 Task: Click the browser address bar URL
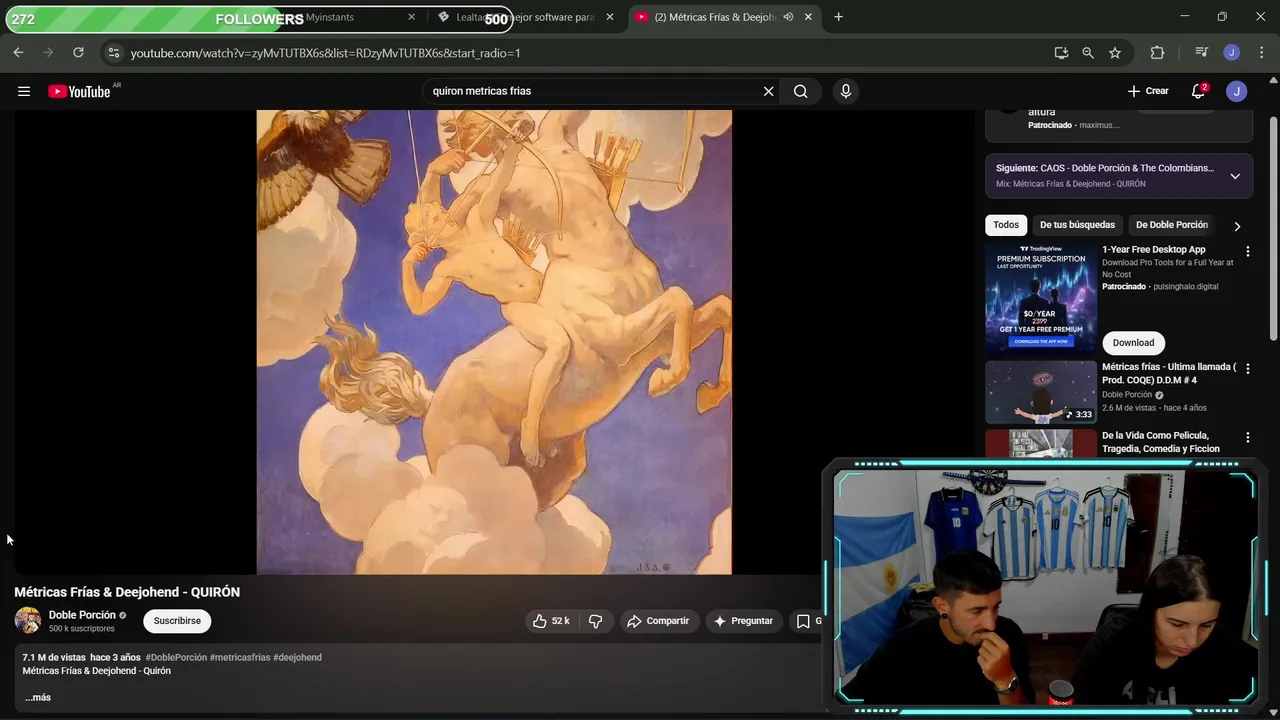tap(325, 53)
